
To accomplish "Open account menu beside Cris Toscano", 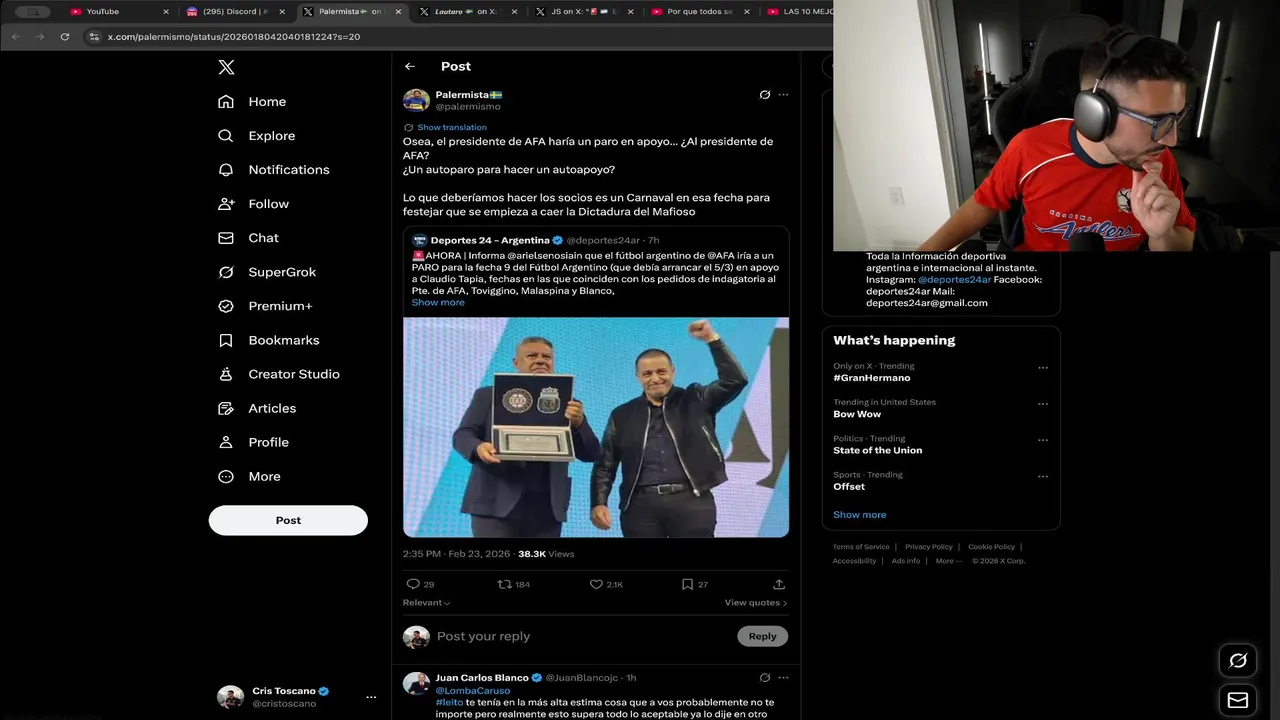I will point(371,697).
